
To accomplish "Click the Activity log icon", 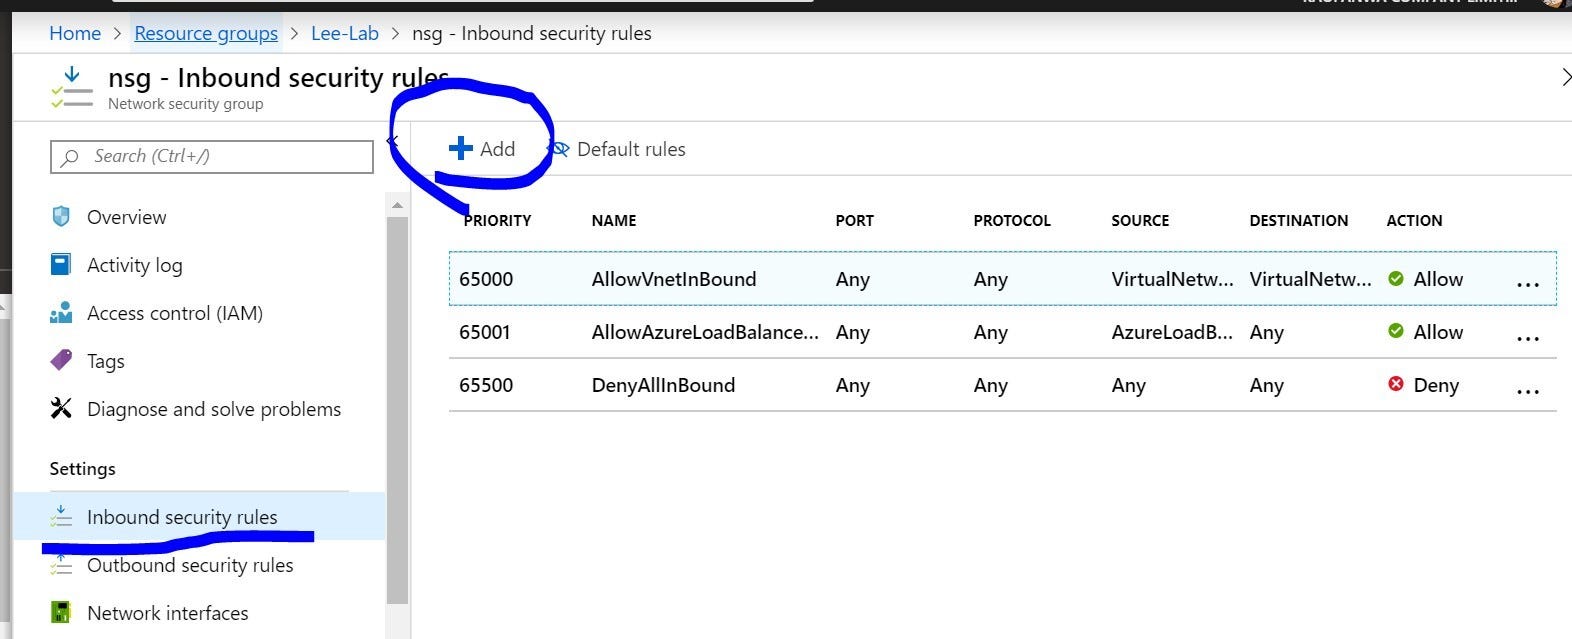I will (61, 265).
